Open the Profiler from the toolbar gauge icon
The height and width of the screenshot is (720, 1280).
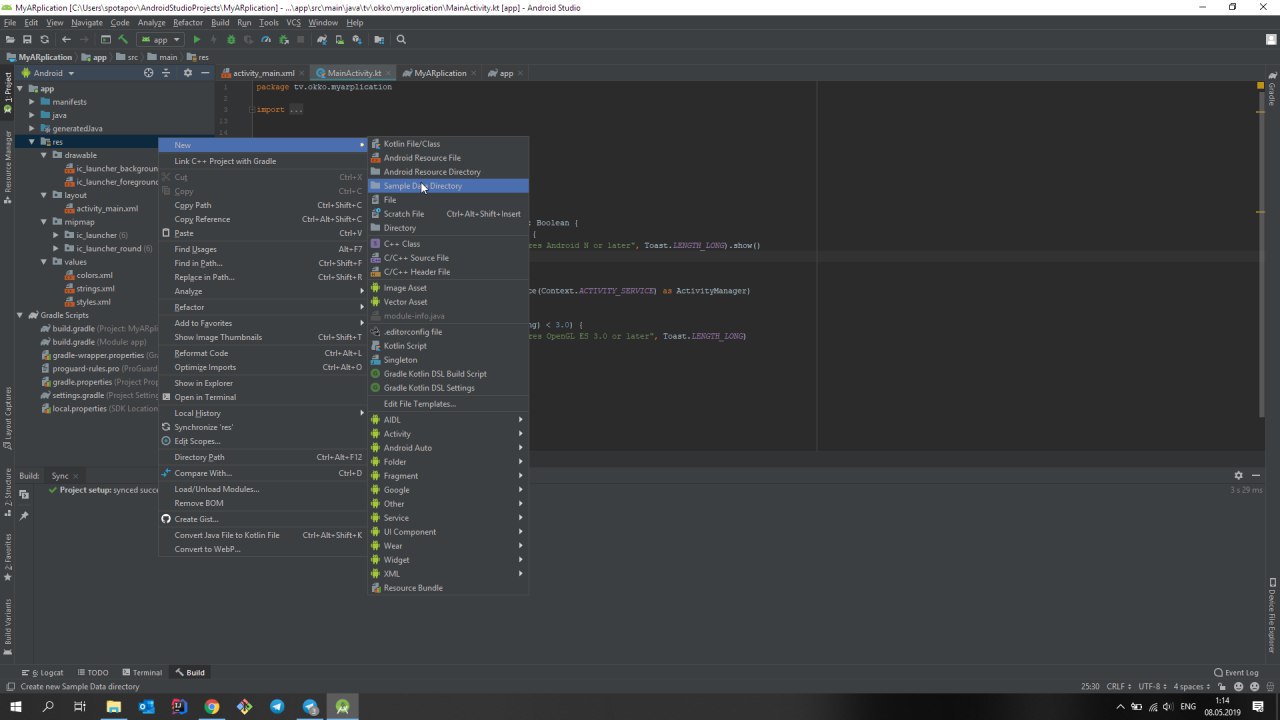265,40
